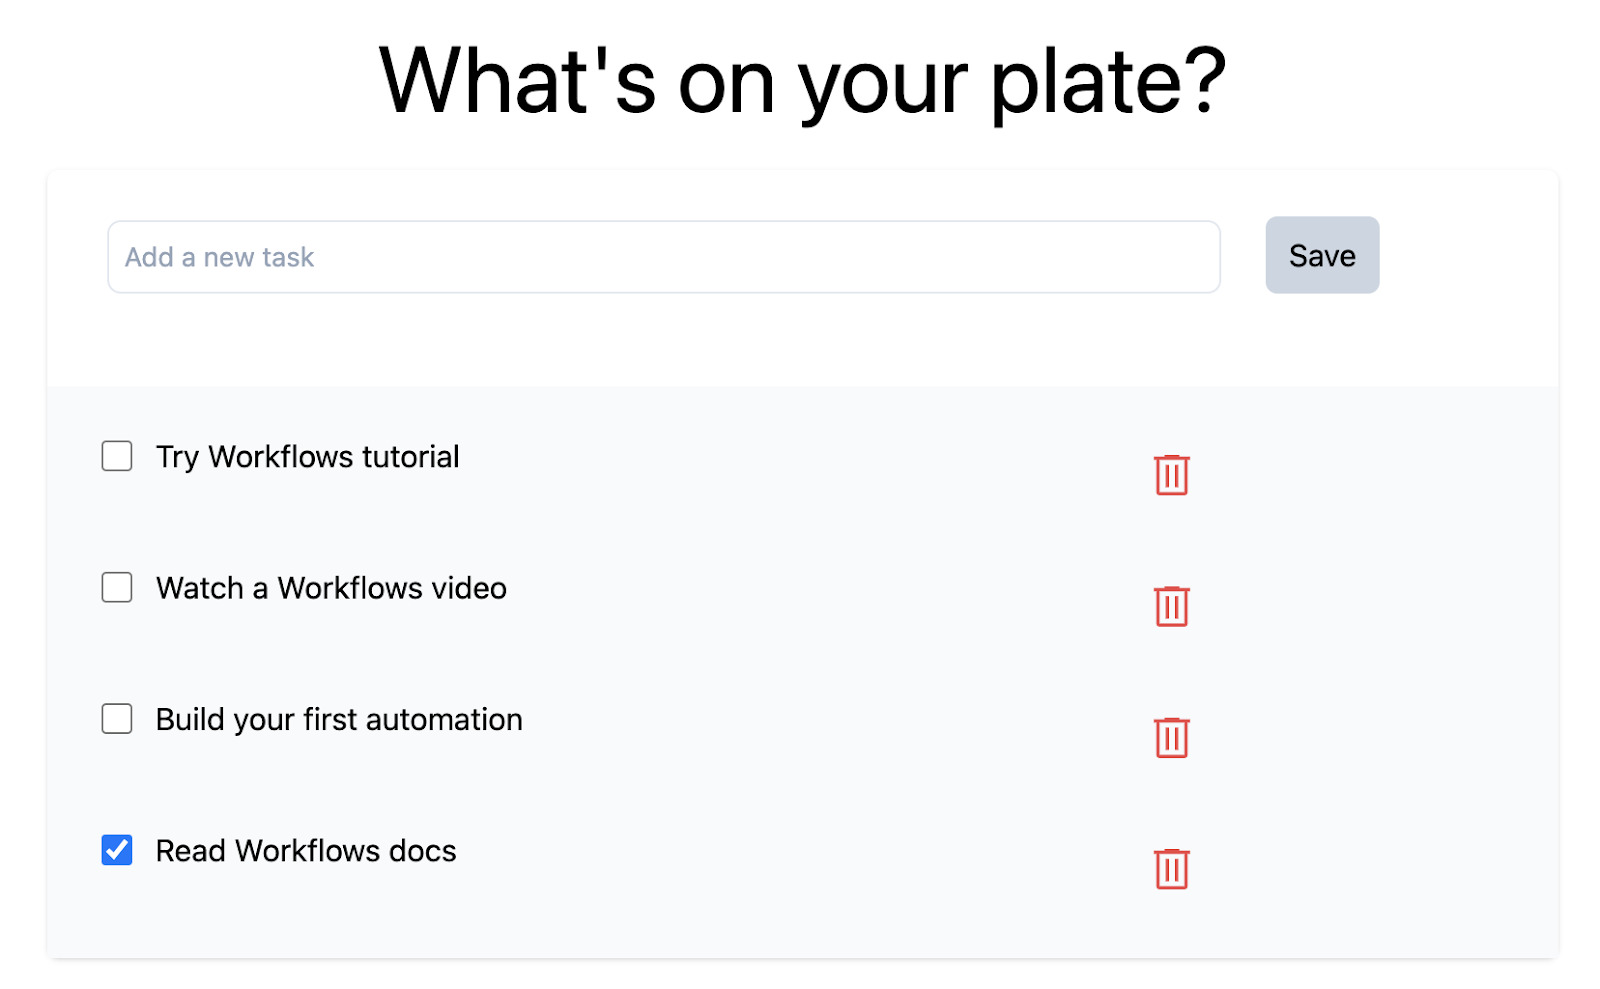This screenshot has width=1600, height=989.
Task: Mark 'Watch a Workflows video' as done
Action: (x=117, y=587)
